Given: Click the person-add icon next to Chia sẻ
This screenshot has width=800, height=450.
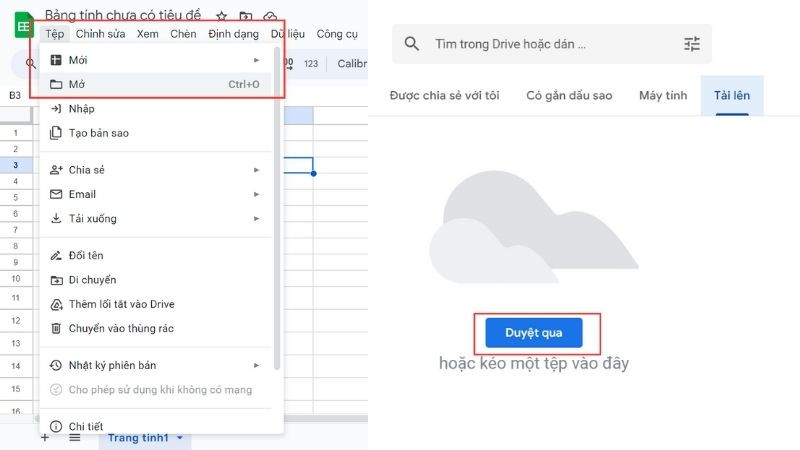Looking at the screenshot, I should tap(56, 170).
